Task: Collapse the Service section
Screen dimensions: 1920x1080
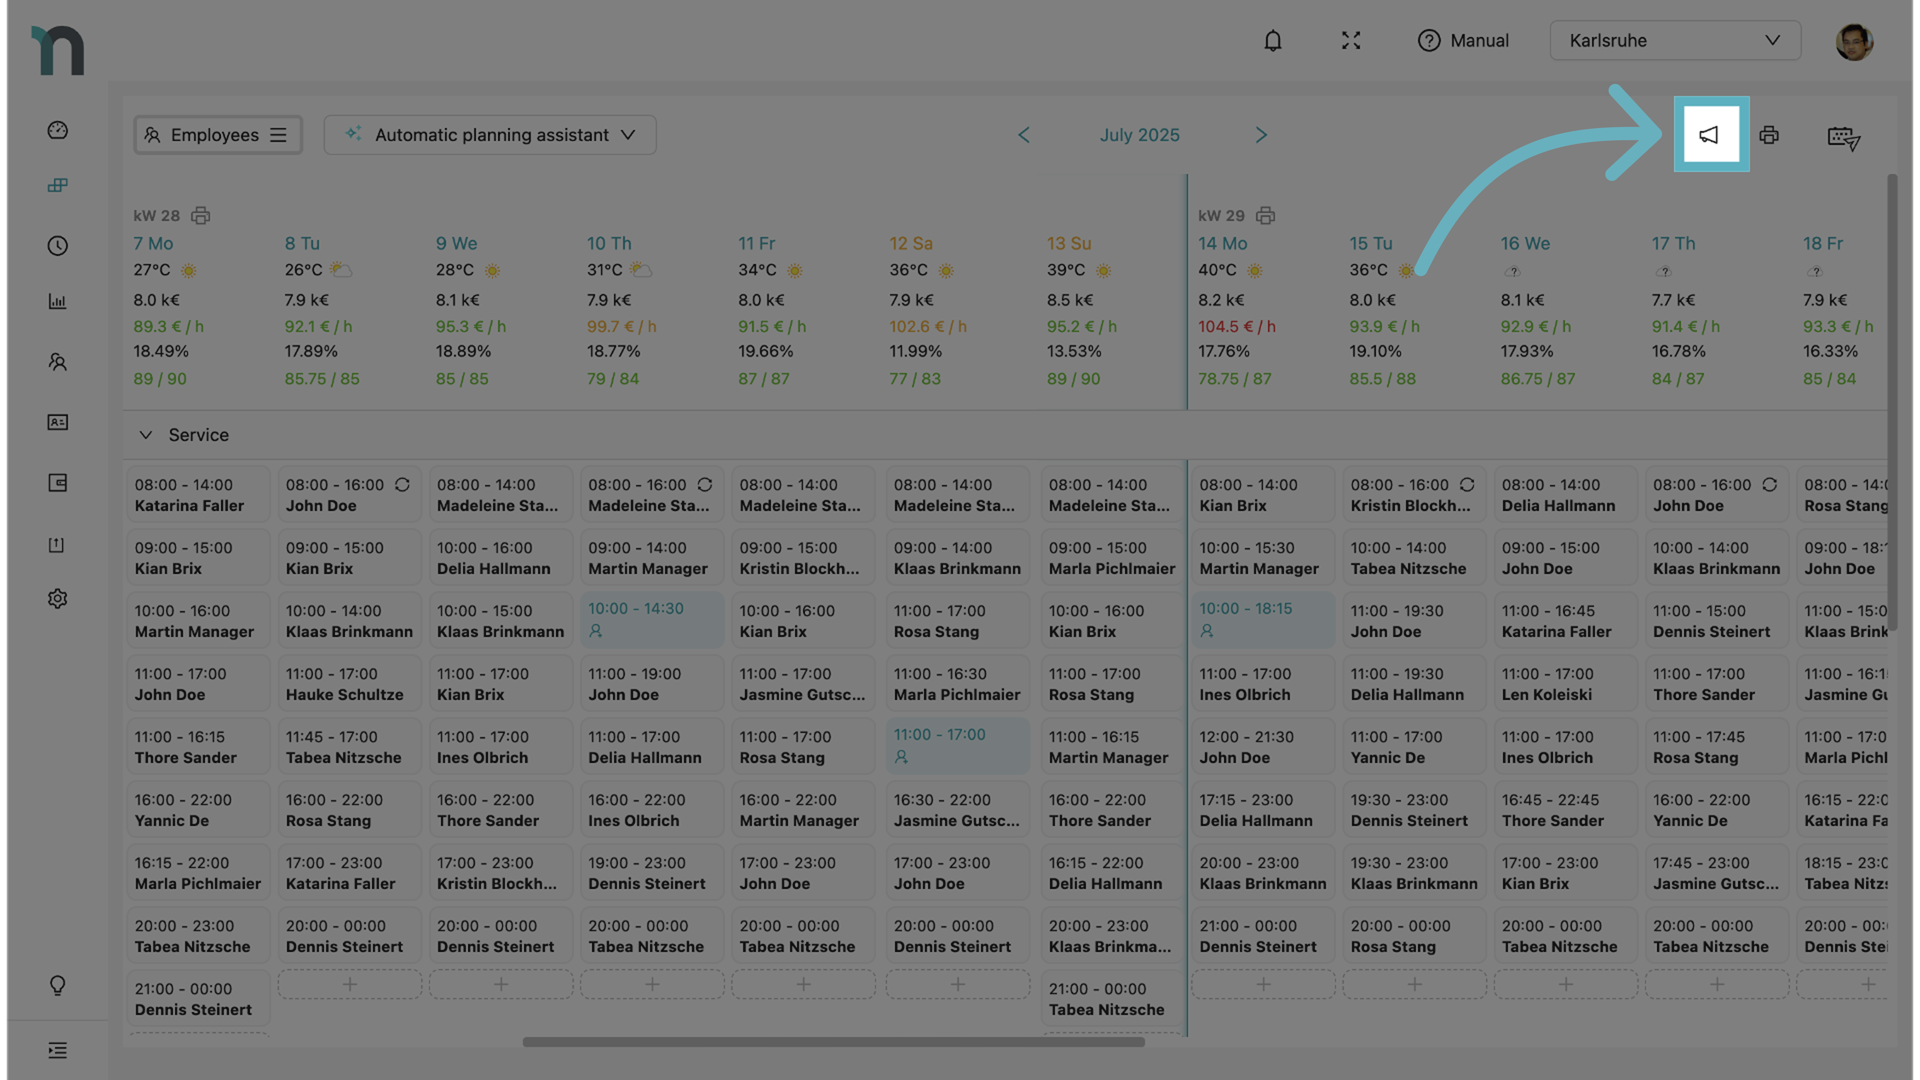Action: pos(146,435)
